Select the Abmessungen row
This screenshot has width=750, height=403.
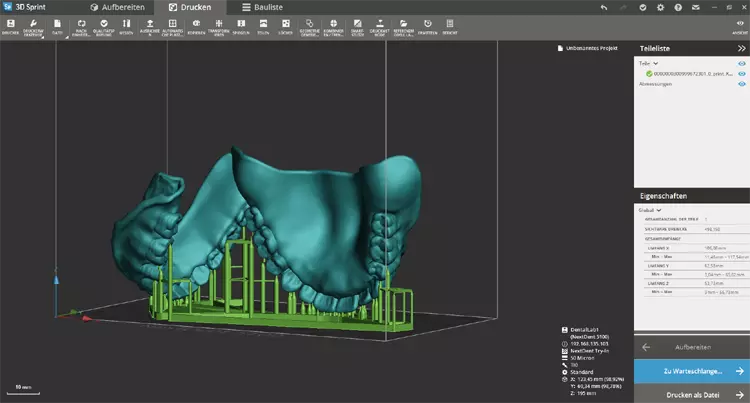[x=655, y=84]
